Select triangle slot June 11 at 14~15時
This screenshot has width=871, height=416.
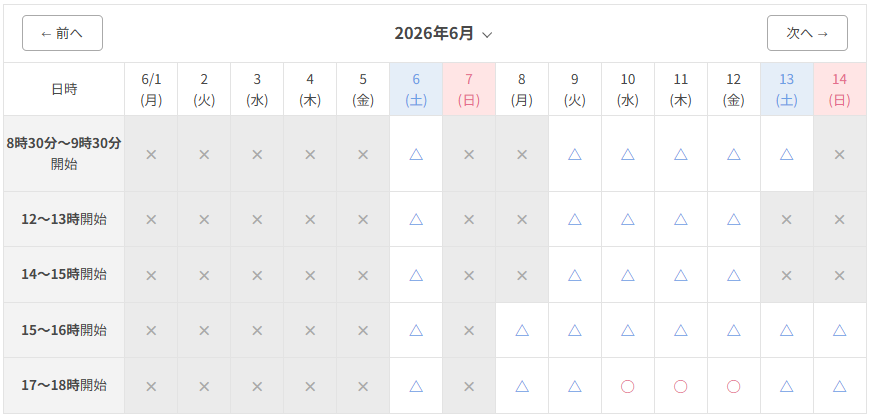pyautogui.click(x=680, y=275)
